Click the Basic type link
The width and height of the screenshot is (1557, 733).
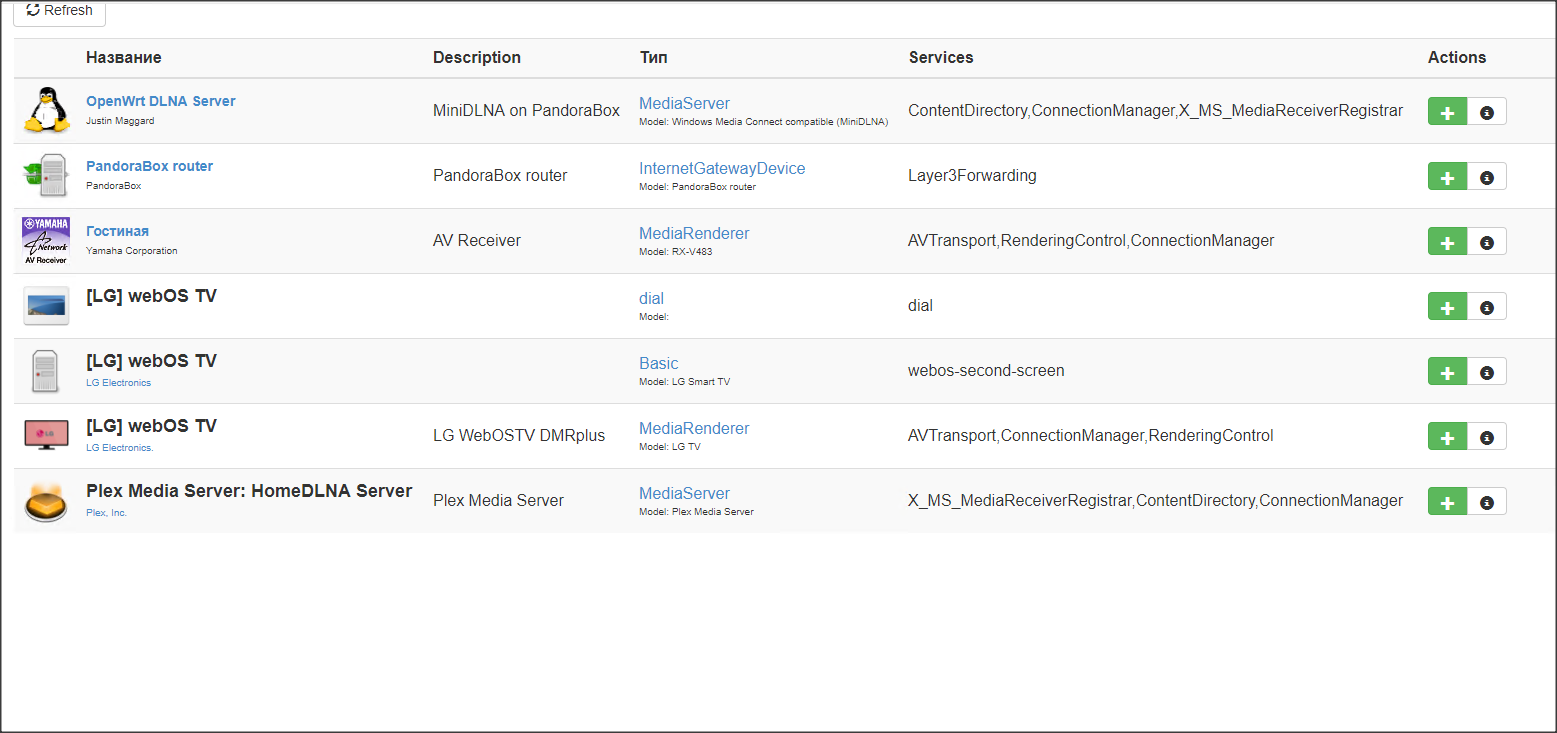tap(658, 363)
